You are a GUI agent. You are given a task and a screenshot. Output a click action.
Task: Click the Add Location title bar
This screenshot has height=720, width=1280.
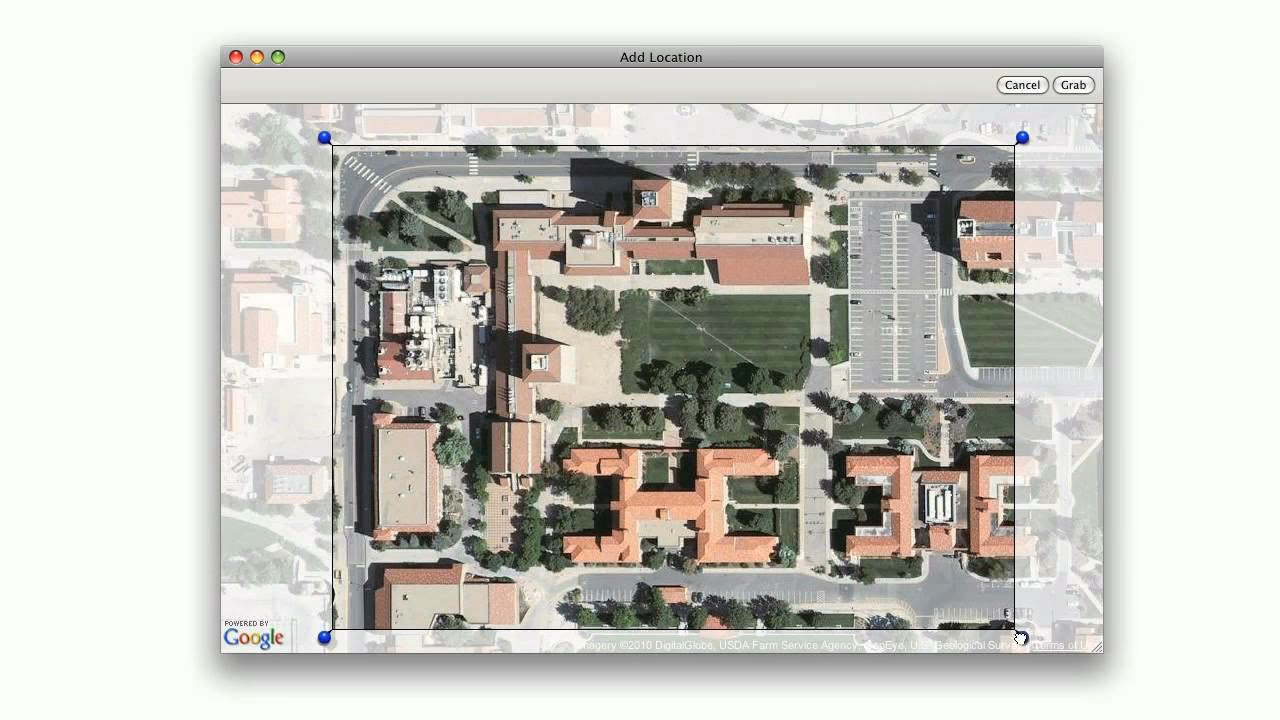(x=660, y=57)
